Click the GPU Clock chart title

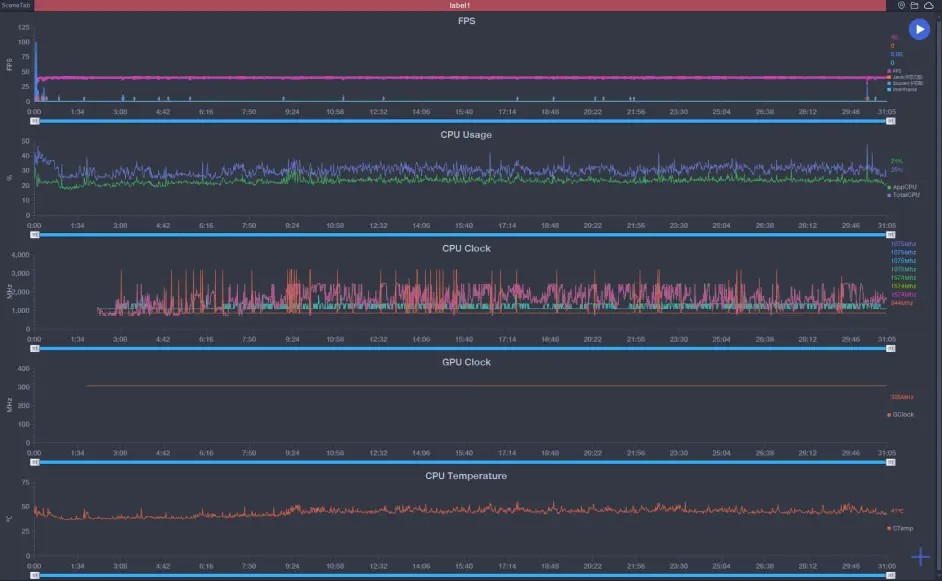(466, 362)
